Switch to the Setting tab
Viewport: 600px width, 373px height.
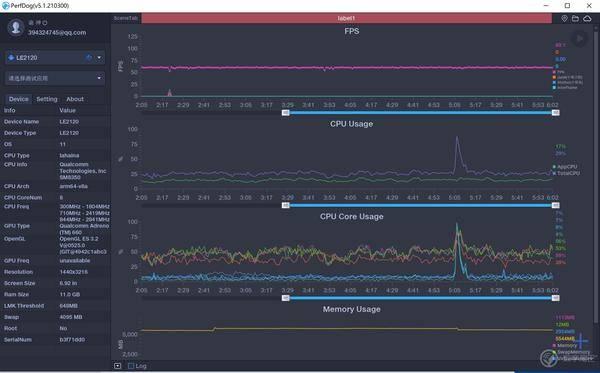[x=47, y=99]
